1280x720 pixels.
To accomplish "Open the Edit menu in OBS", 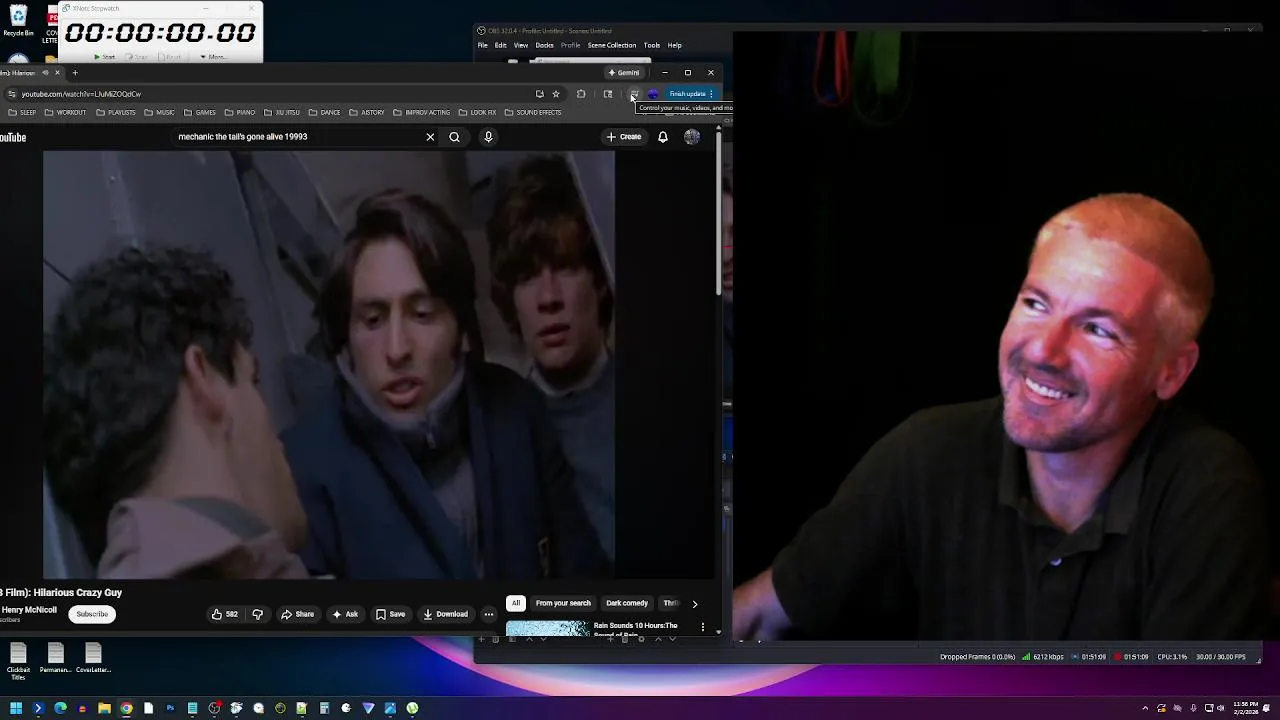I will coord(500,45).
